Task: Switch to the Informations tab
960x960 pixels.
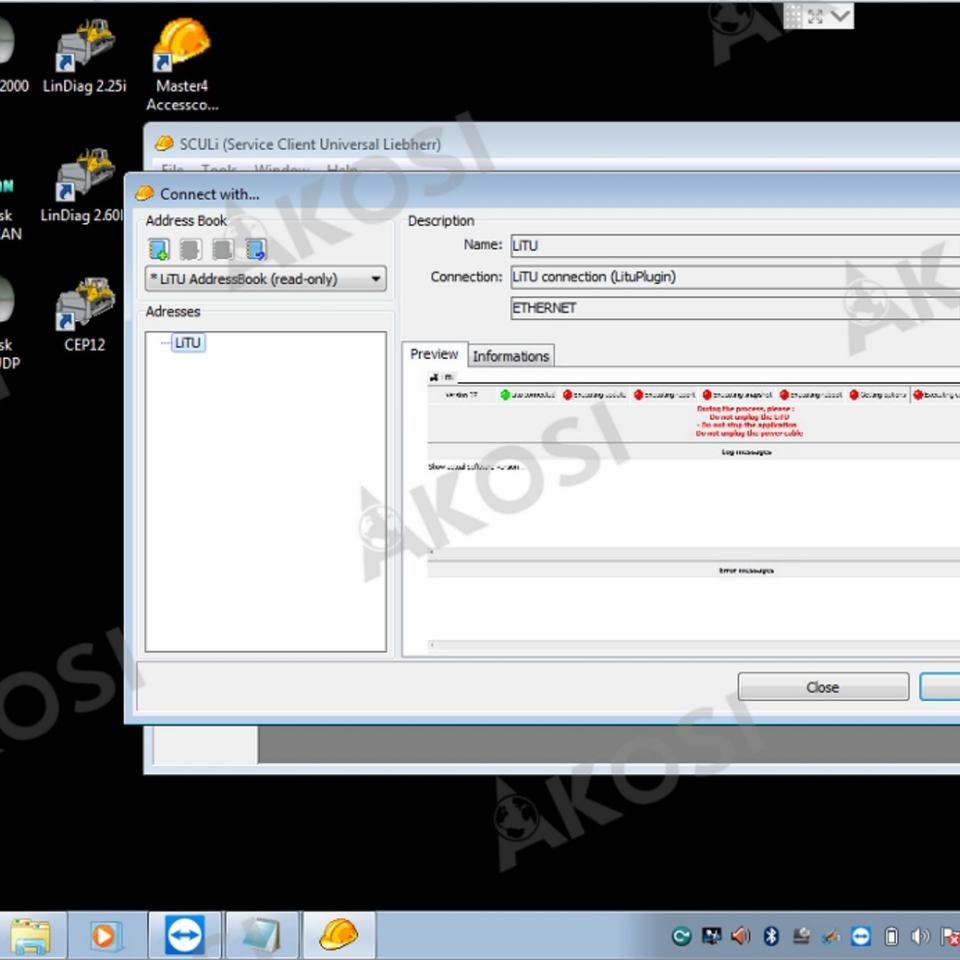Action: click(x=511, y=356)
